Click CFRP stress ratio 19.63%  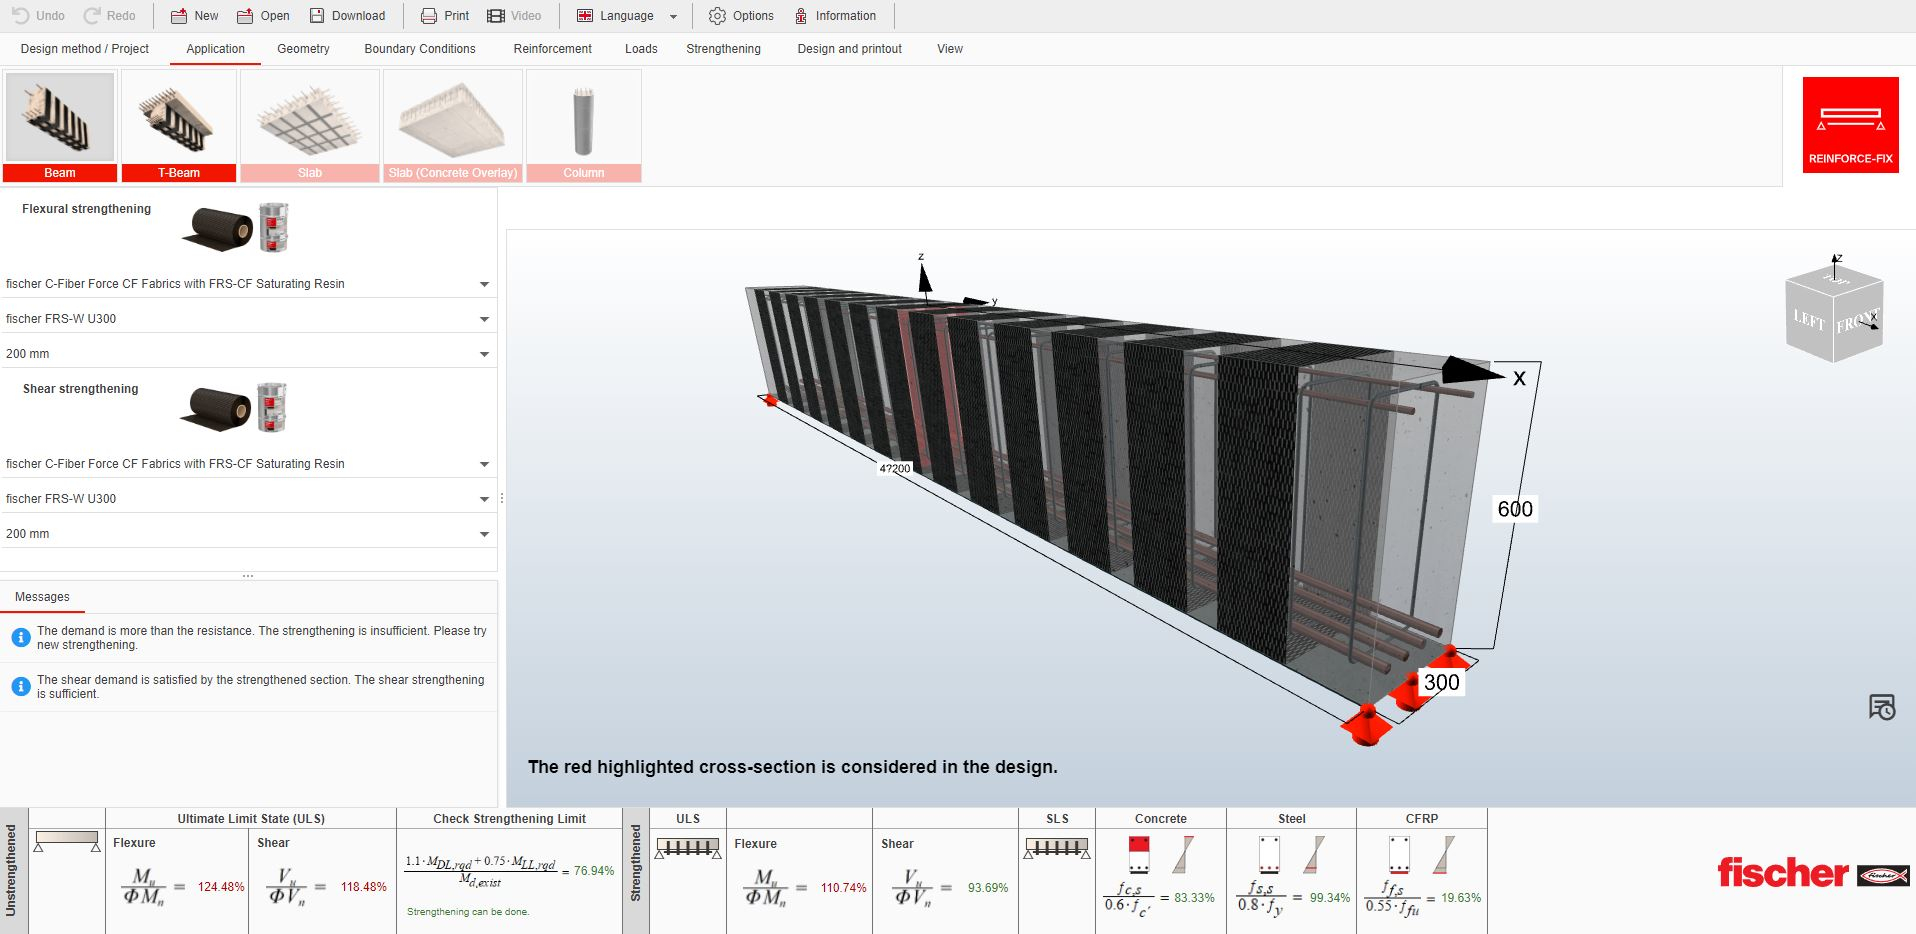click(x=1460, y=898)
